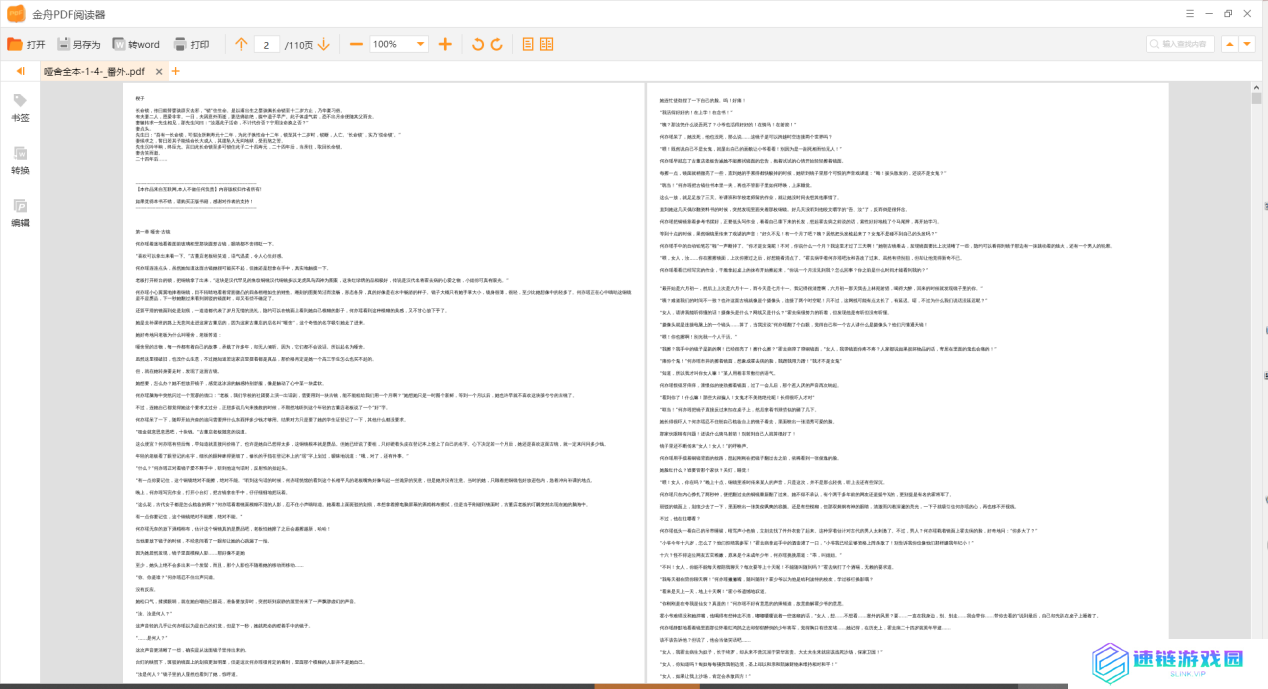Viewport: 1268px width, 689px height.
Task: Go to next page with down arrow
Action: click(x=325, y=44)
